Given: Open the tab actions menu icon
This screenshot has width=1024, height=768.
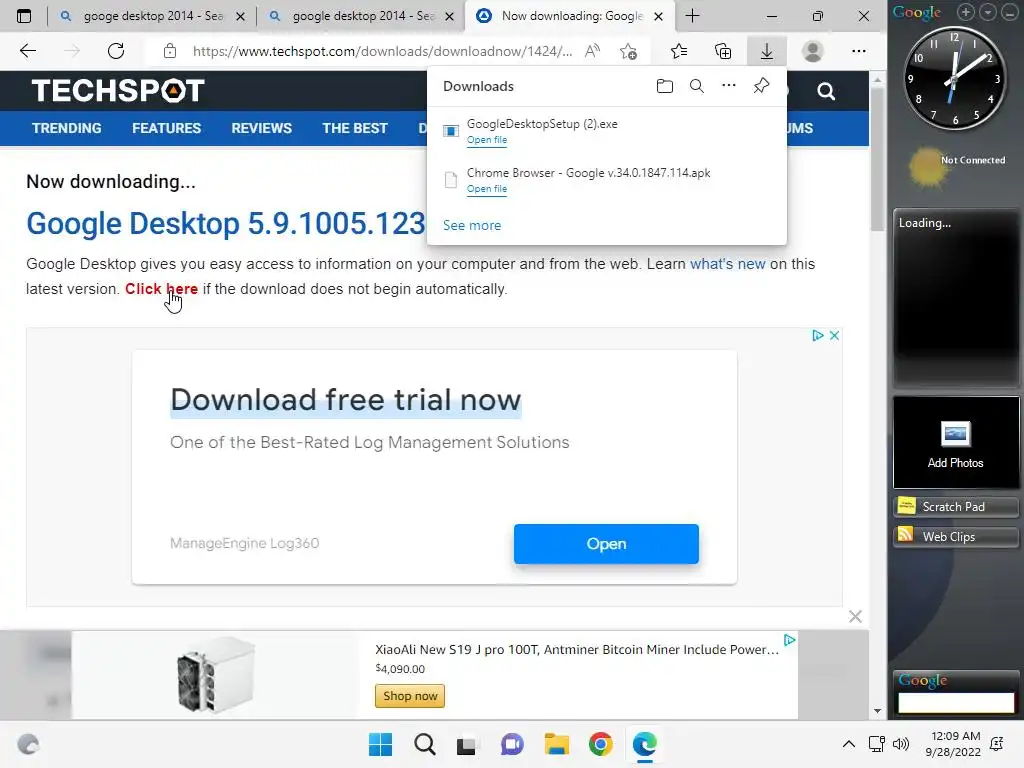Looking at the screenshot, I should click(24, 16).
